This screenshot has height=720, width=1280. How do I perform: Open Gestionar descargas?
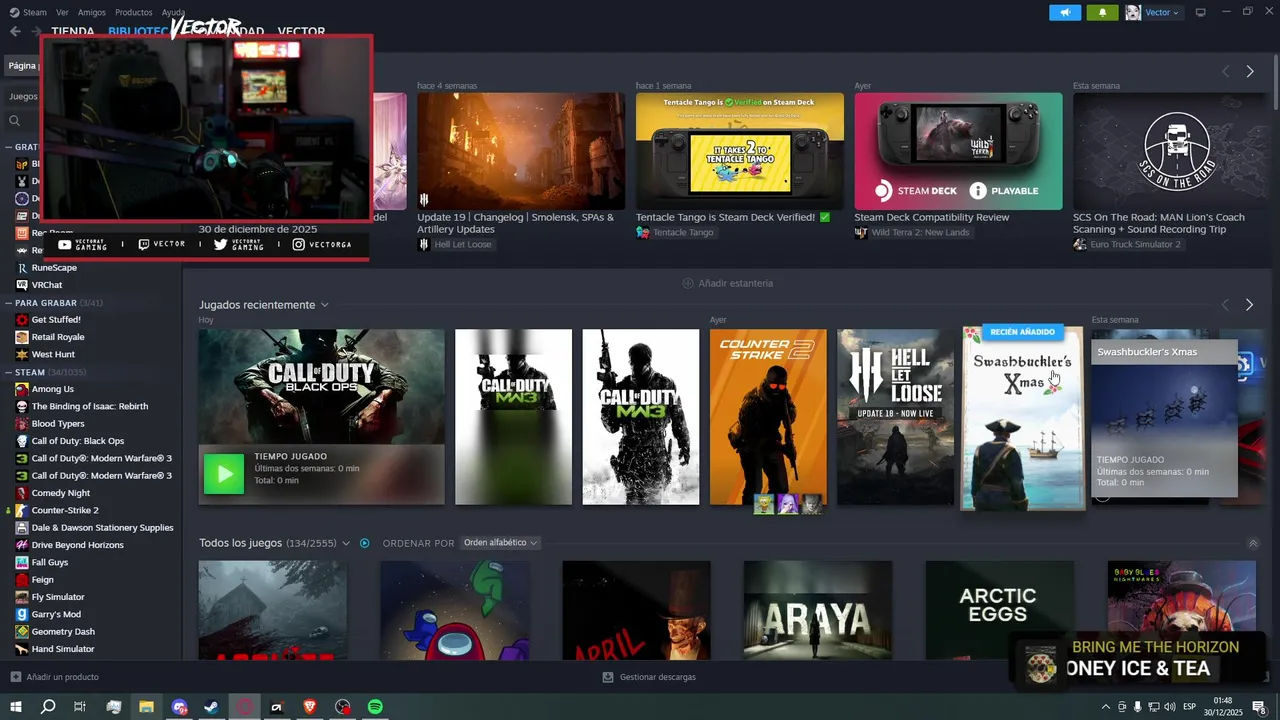[649, 677]
